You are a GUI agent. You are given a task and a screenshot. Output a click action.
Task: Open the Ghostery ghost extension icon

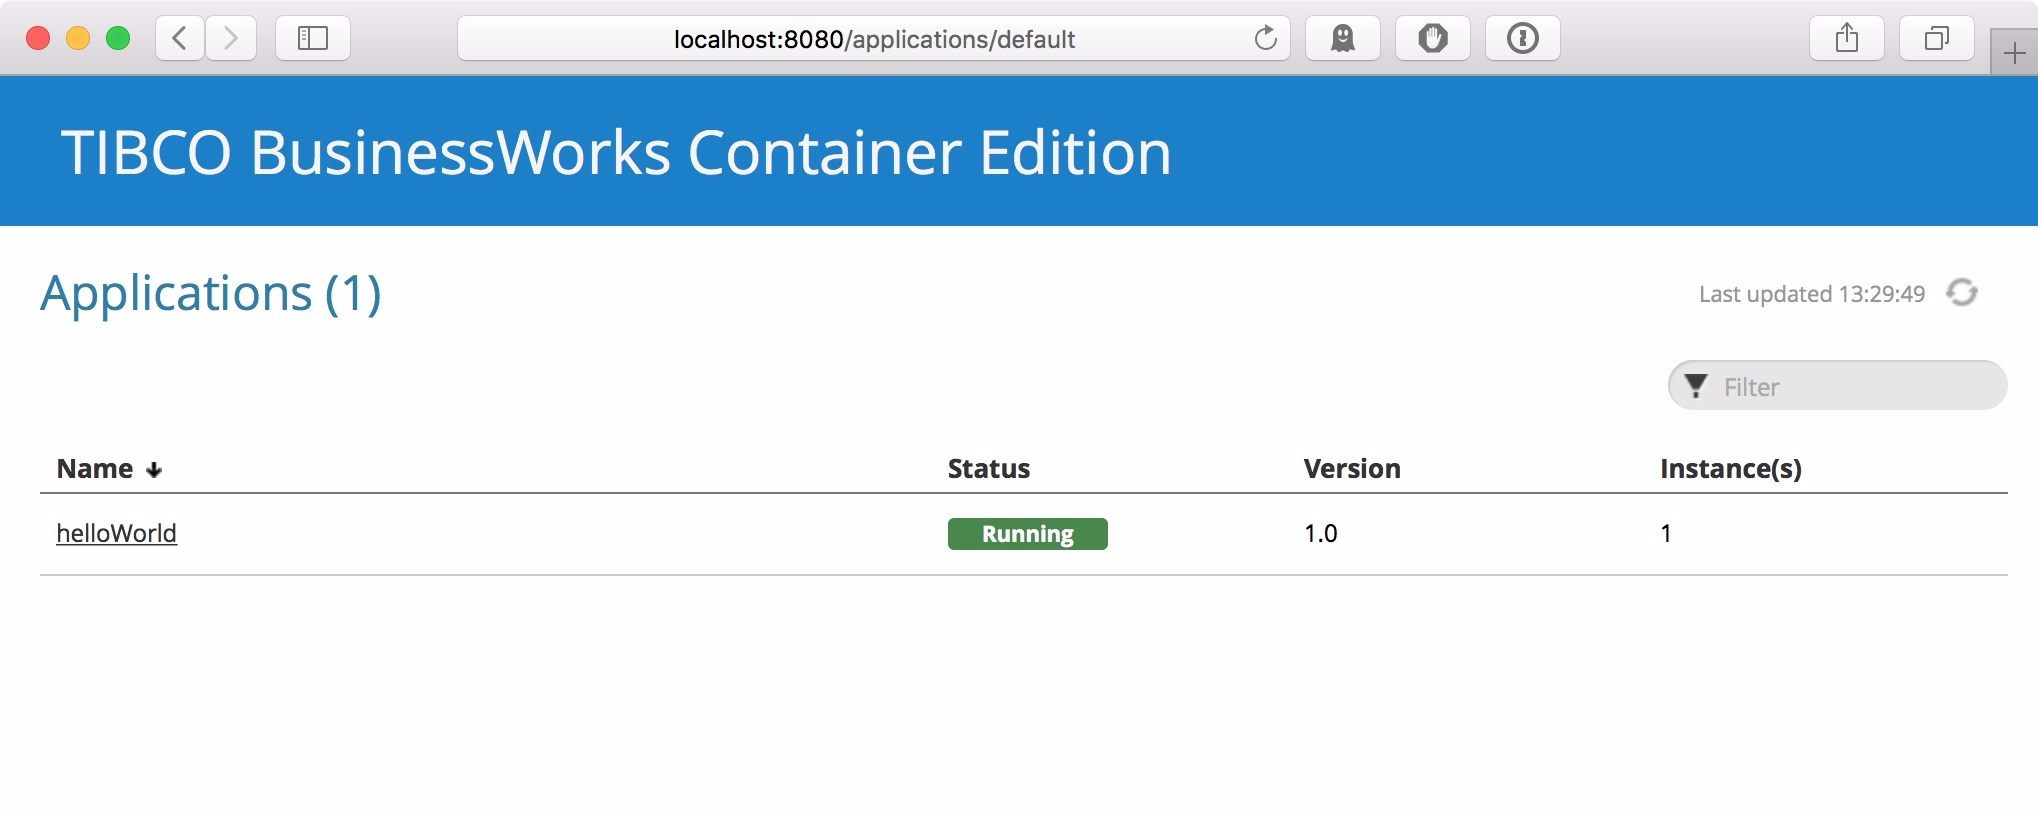[x=1343, y=39]
